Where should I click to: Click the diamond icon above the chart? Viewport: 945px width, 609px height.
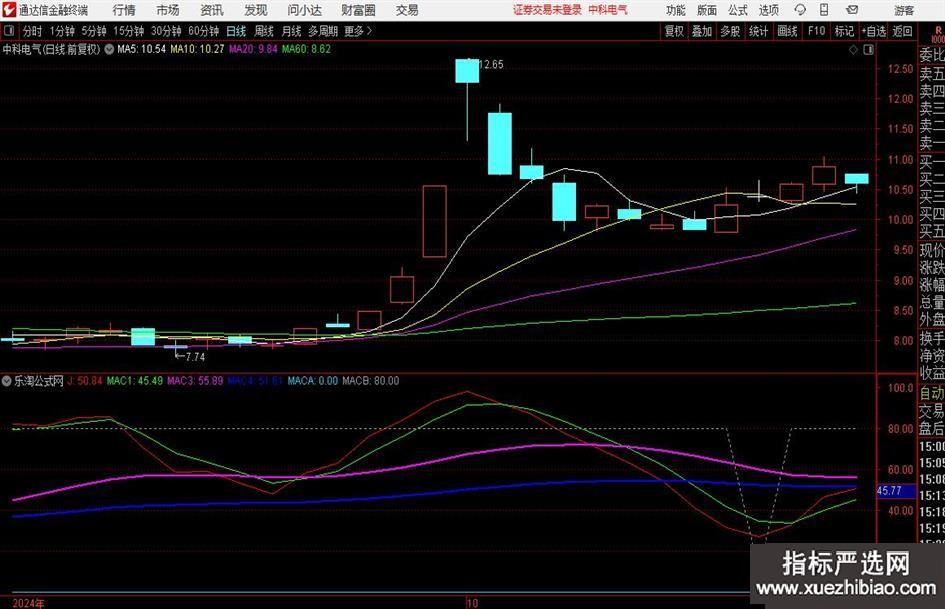[853, 50]
